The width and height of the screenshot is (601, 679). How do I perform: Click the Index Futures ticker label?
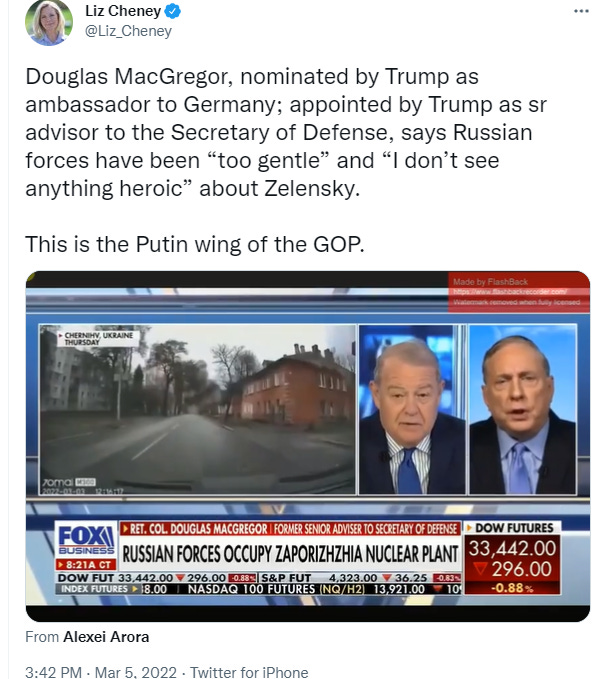(x=94, y=589)
